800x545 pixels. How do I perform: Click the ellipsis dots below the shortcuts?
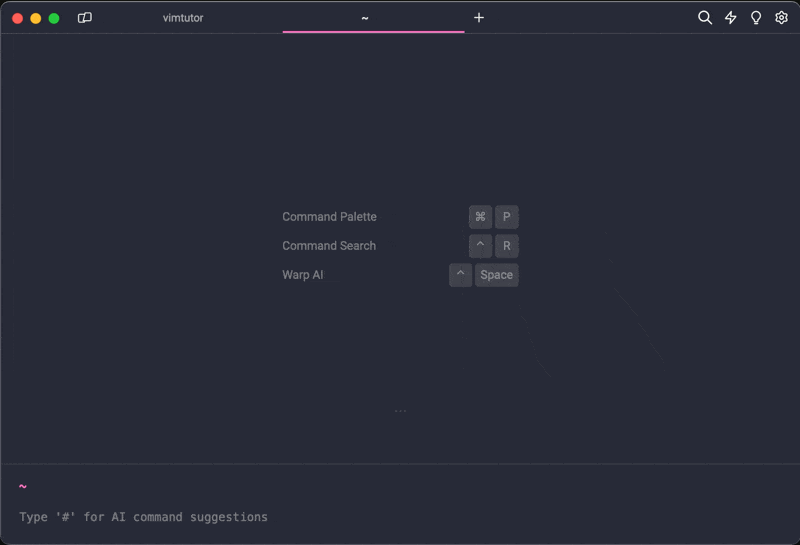coord(400,411)
